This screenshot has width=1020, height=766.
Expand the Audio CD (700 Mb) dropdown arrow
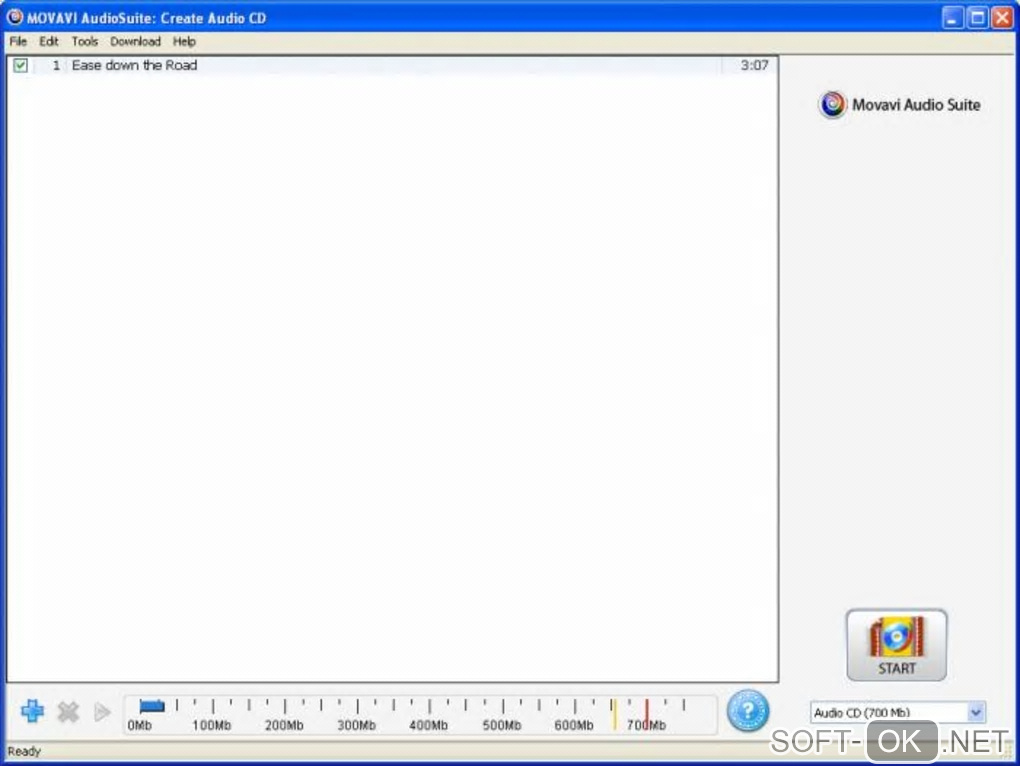976,712
